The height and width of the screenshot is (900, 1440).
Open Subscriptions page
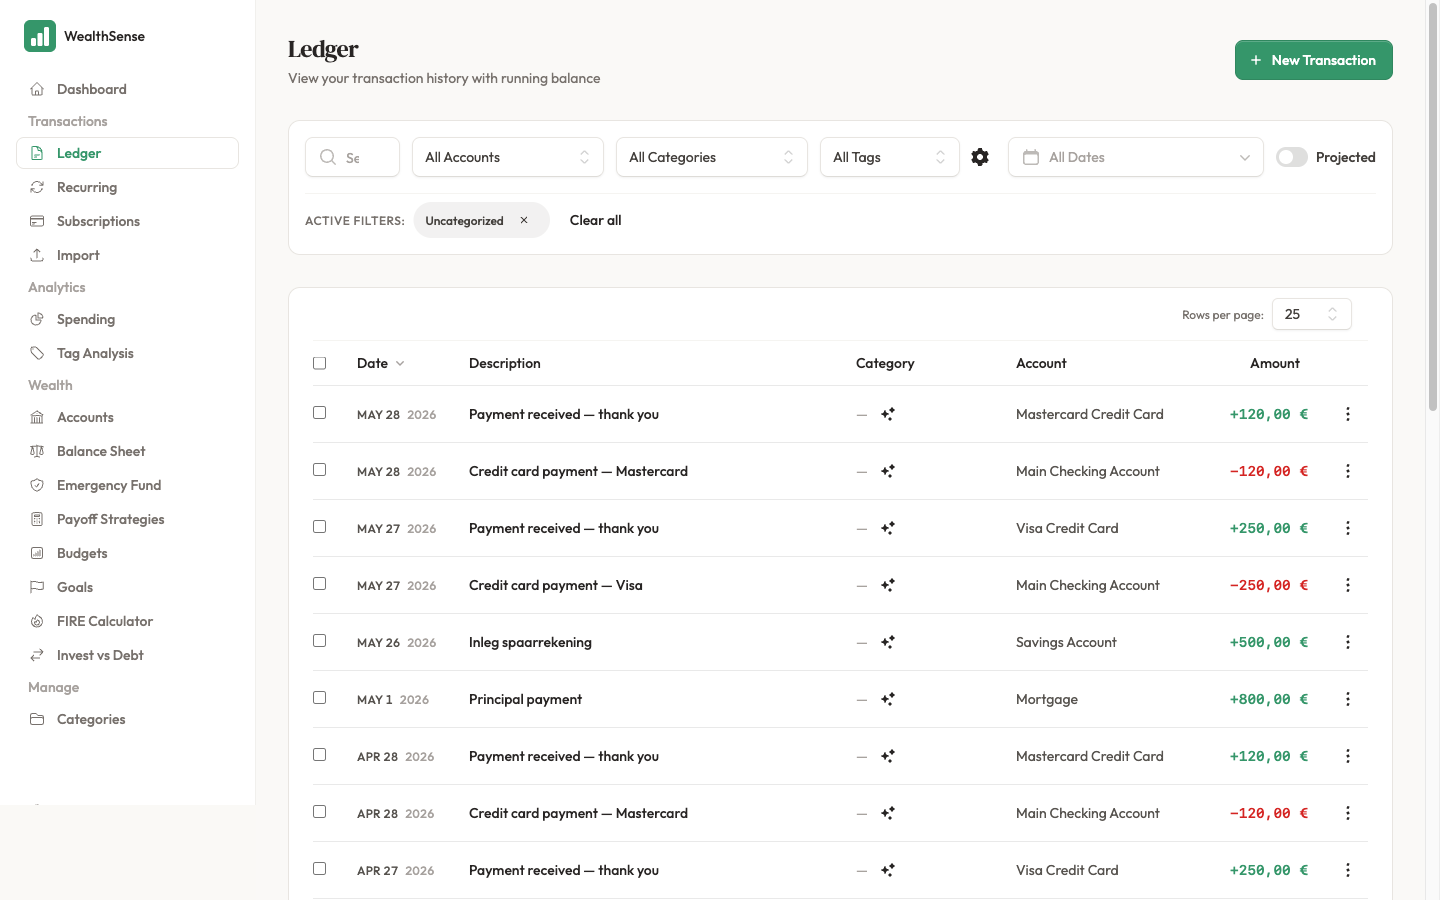pos(127,221)
